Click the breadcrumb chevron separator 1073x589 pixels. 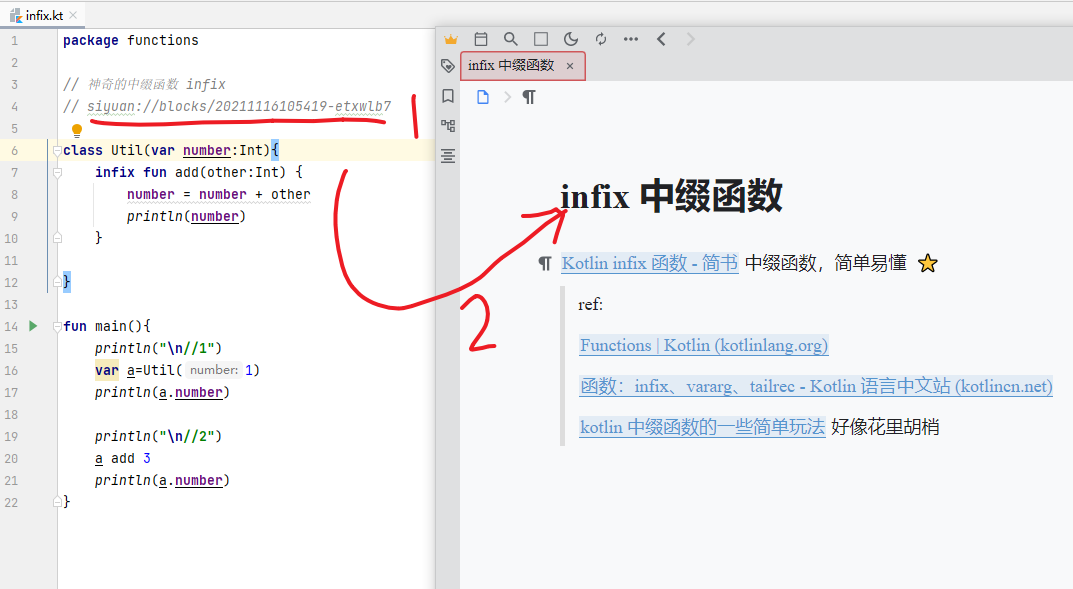coord(507,97)
